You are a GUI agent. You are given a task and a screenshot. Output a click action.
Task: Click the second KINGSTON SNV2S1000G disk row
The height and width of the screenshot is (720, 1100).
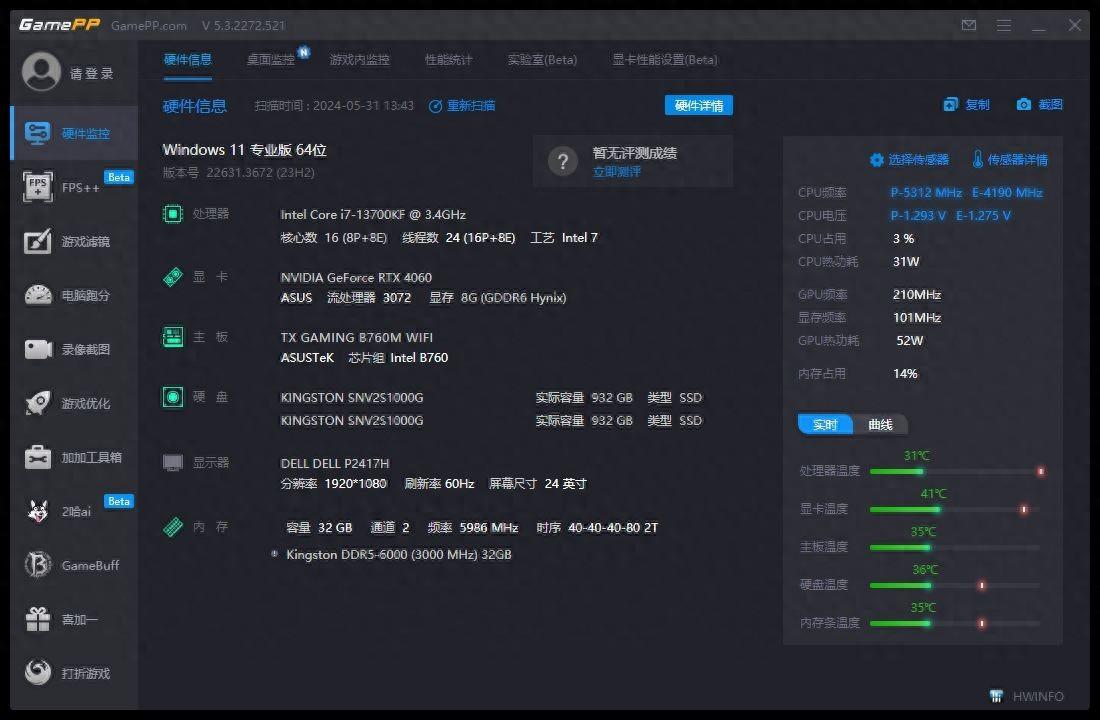[x=491, y=420]
